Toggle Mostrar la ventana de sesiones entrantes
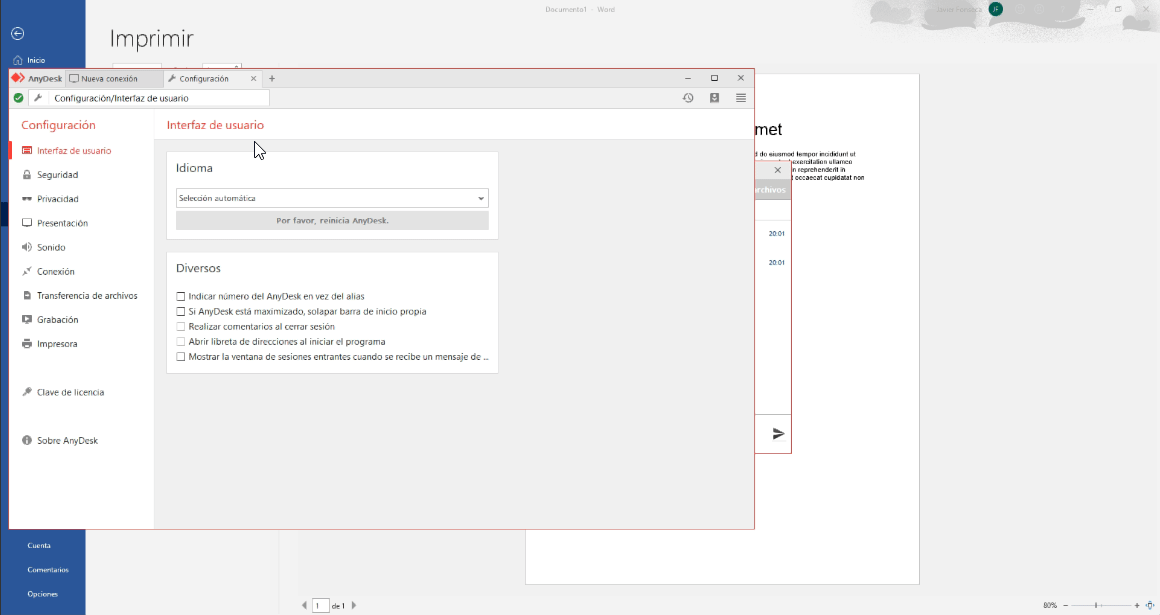1160x615 pixels. (x=181, y=357)
